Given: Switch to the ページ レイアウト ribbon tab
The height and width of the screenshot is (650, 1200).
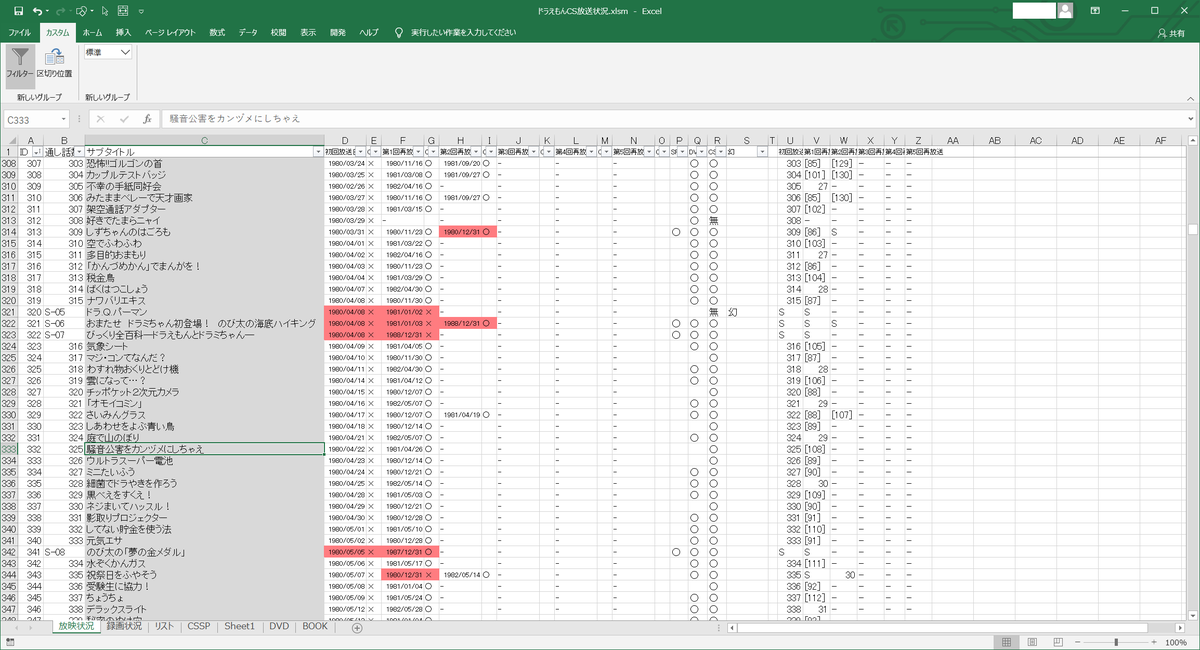Looking at the screenshot, I should click(170, 32).
